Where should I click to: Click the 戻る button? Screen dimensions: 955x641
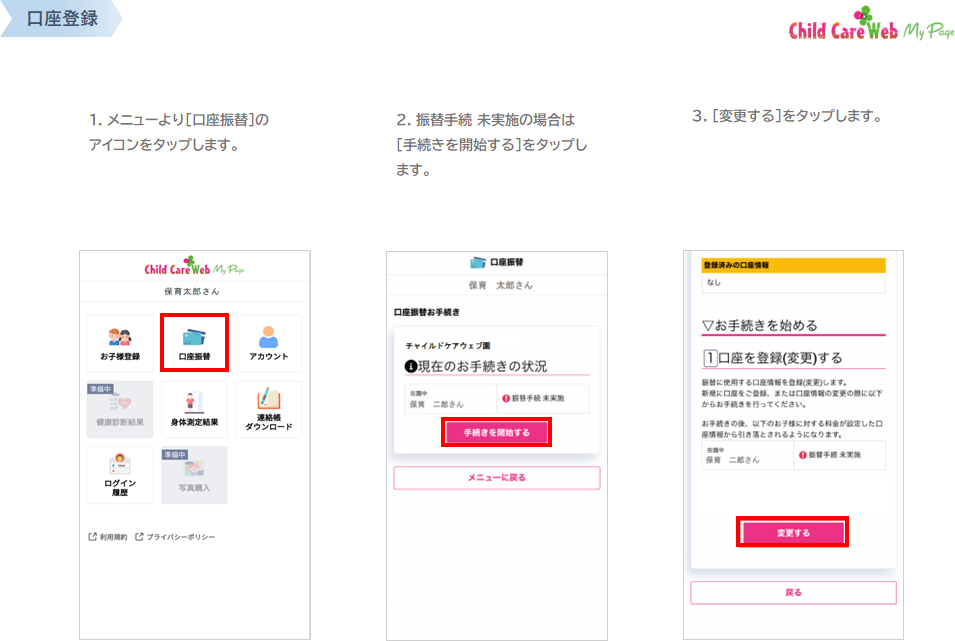tap(793, 593)
